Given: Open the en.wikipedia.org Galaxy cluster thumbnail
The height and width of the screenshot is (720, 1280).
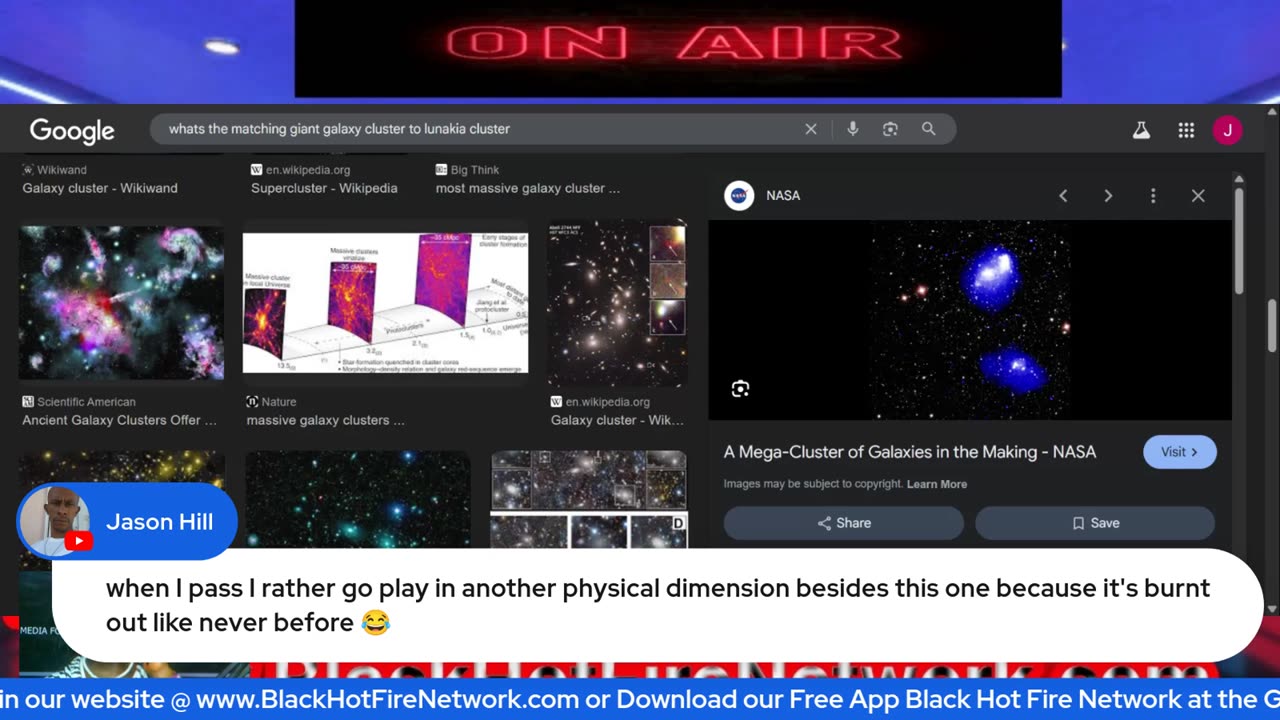Looking at the screenshot, I should coord(617,304).
